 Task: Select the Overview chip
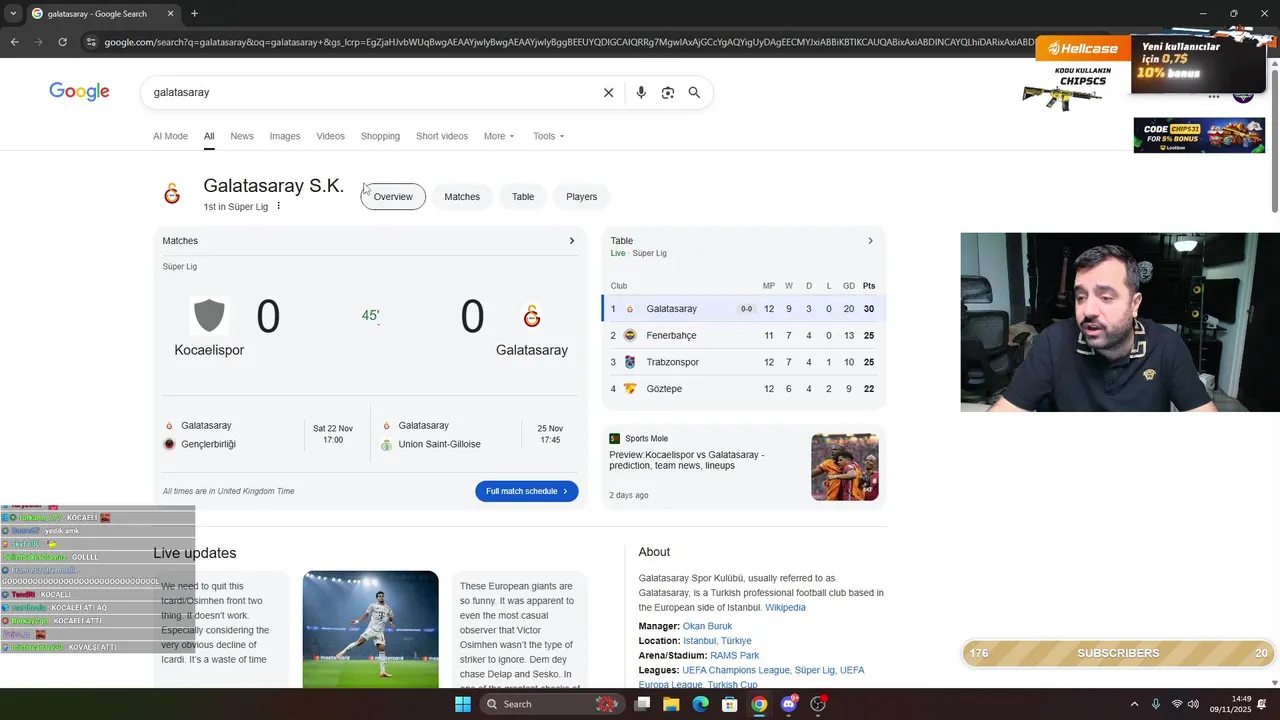coord(393,197)
